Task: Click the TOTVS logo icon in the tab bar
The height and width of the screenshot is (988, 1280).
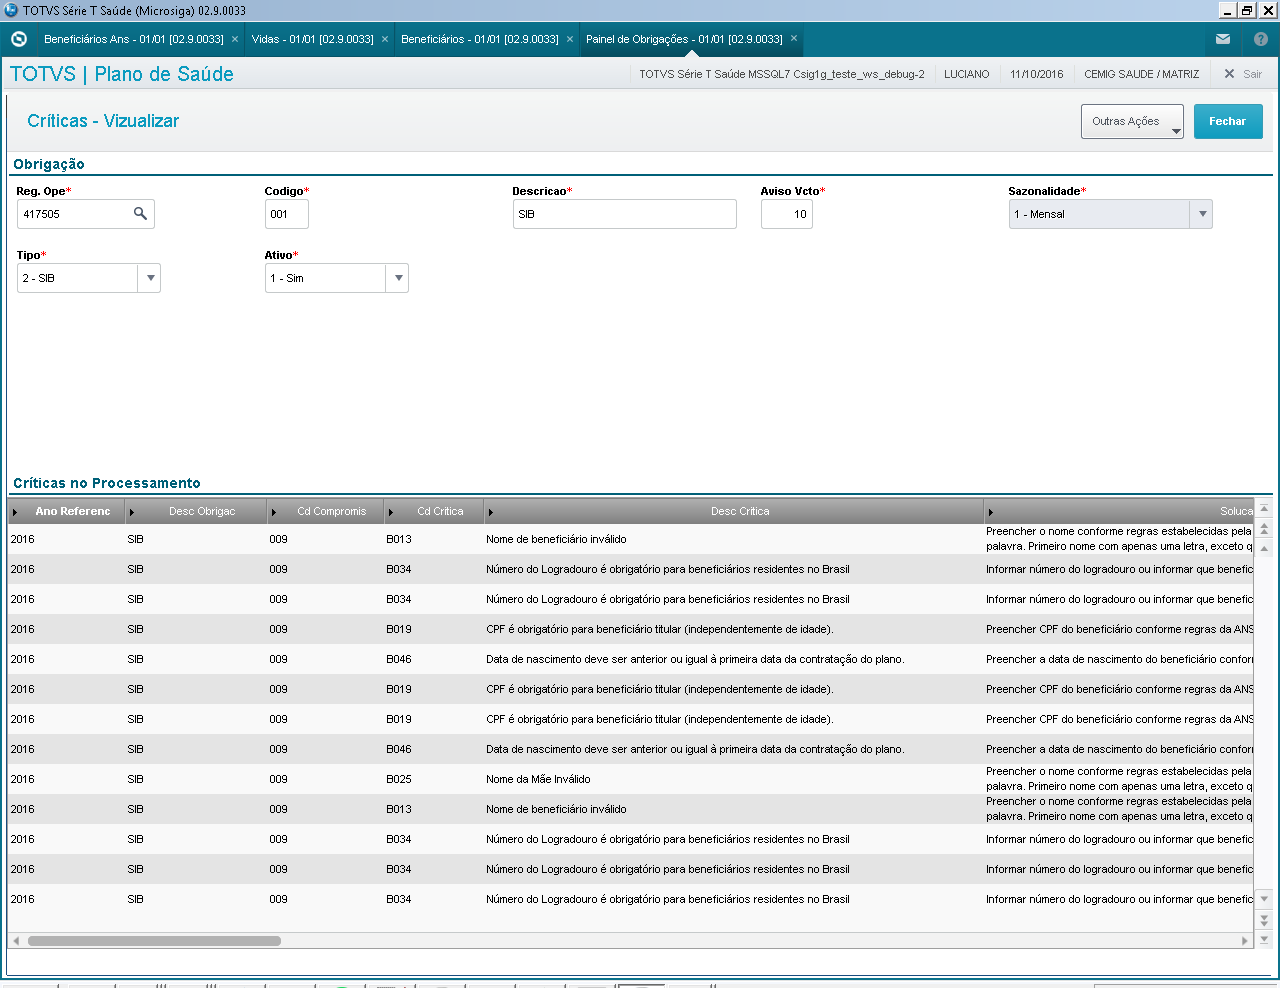Action: pos(18,39)
